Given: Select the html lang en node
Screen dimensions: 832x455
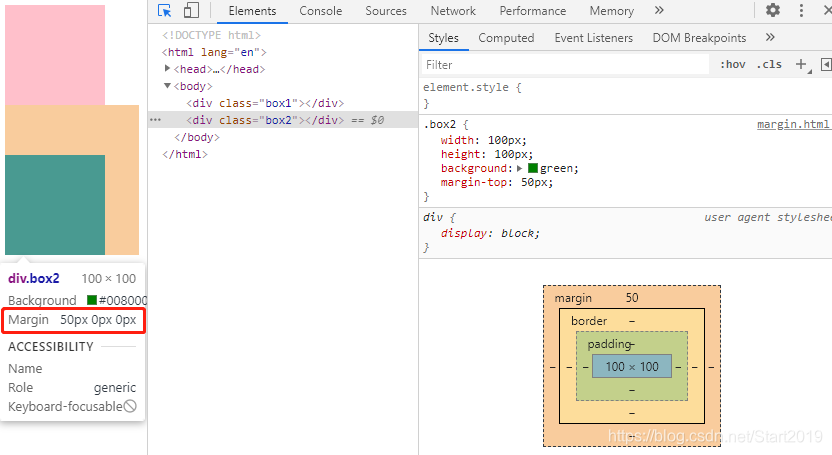Looking at the screenshot, I should [x=214, y=52].
